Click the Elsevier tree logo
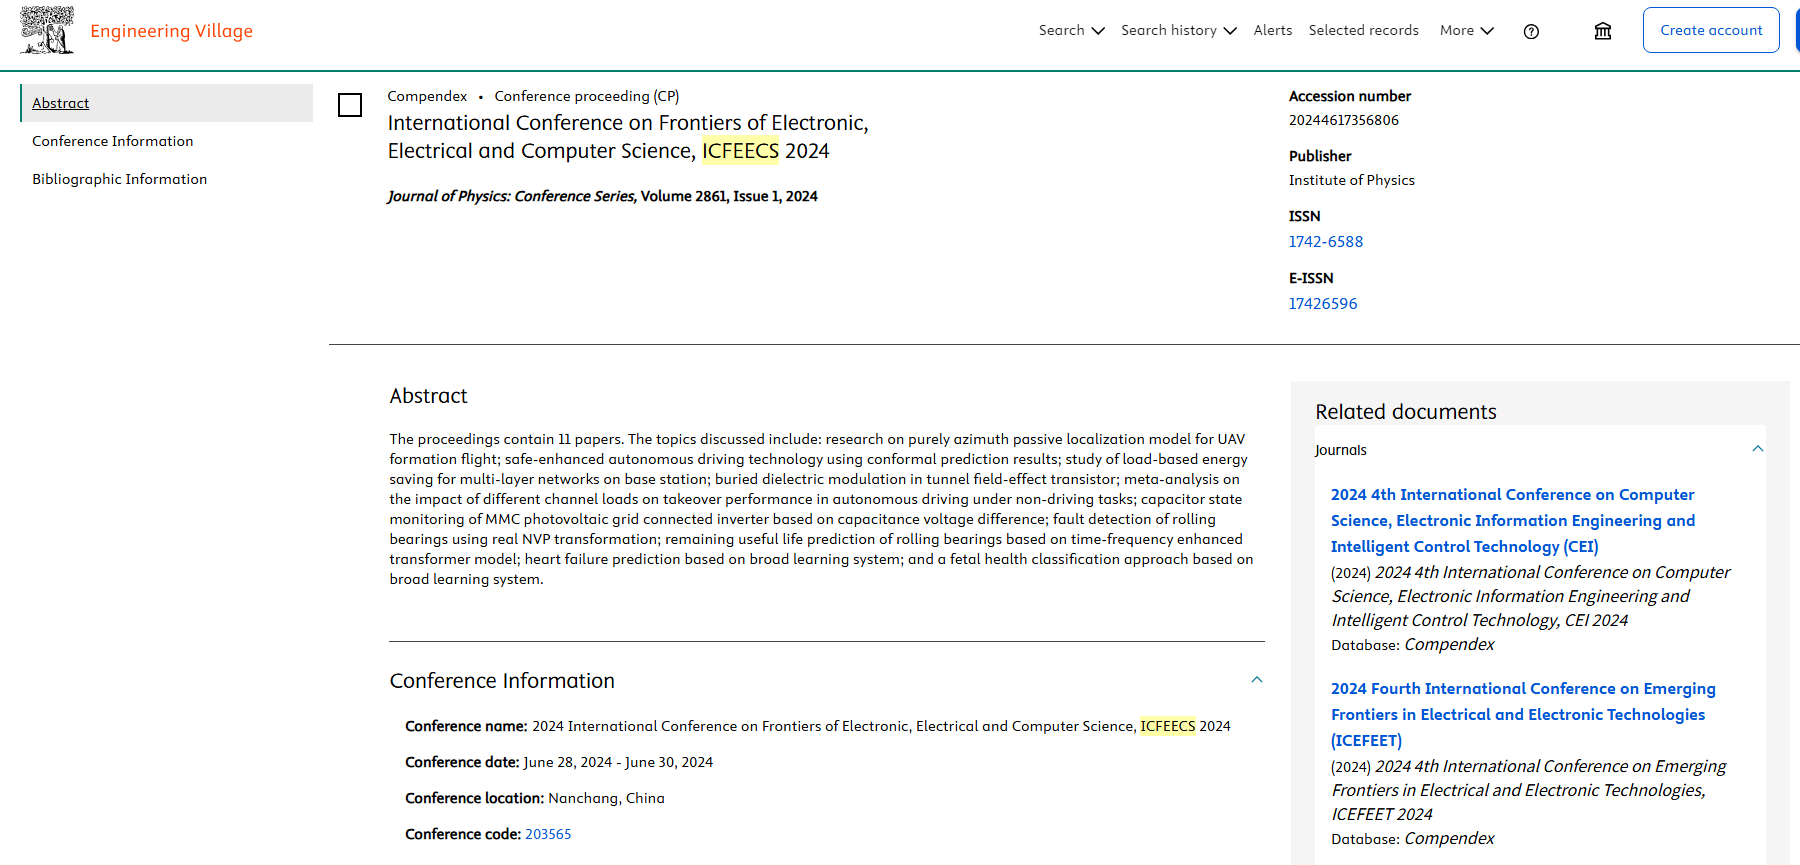 click(x=47, y=30)
